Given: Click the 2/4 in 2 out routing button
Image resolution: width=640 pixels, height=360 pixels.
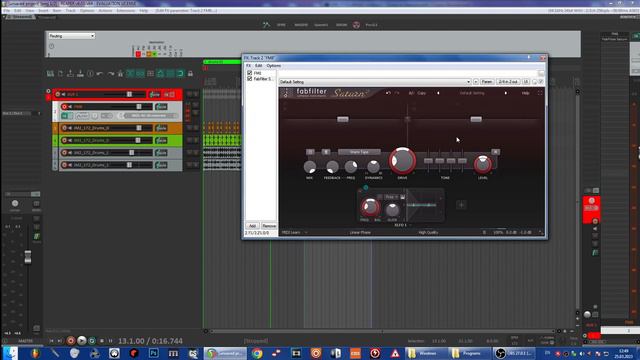Looking at the screenshot, I should (508, 82).
